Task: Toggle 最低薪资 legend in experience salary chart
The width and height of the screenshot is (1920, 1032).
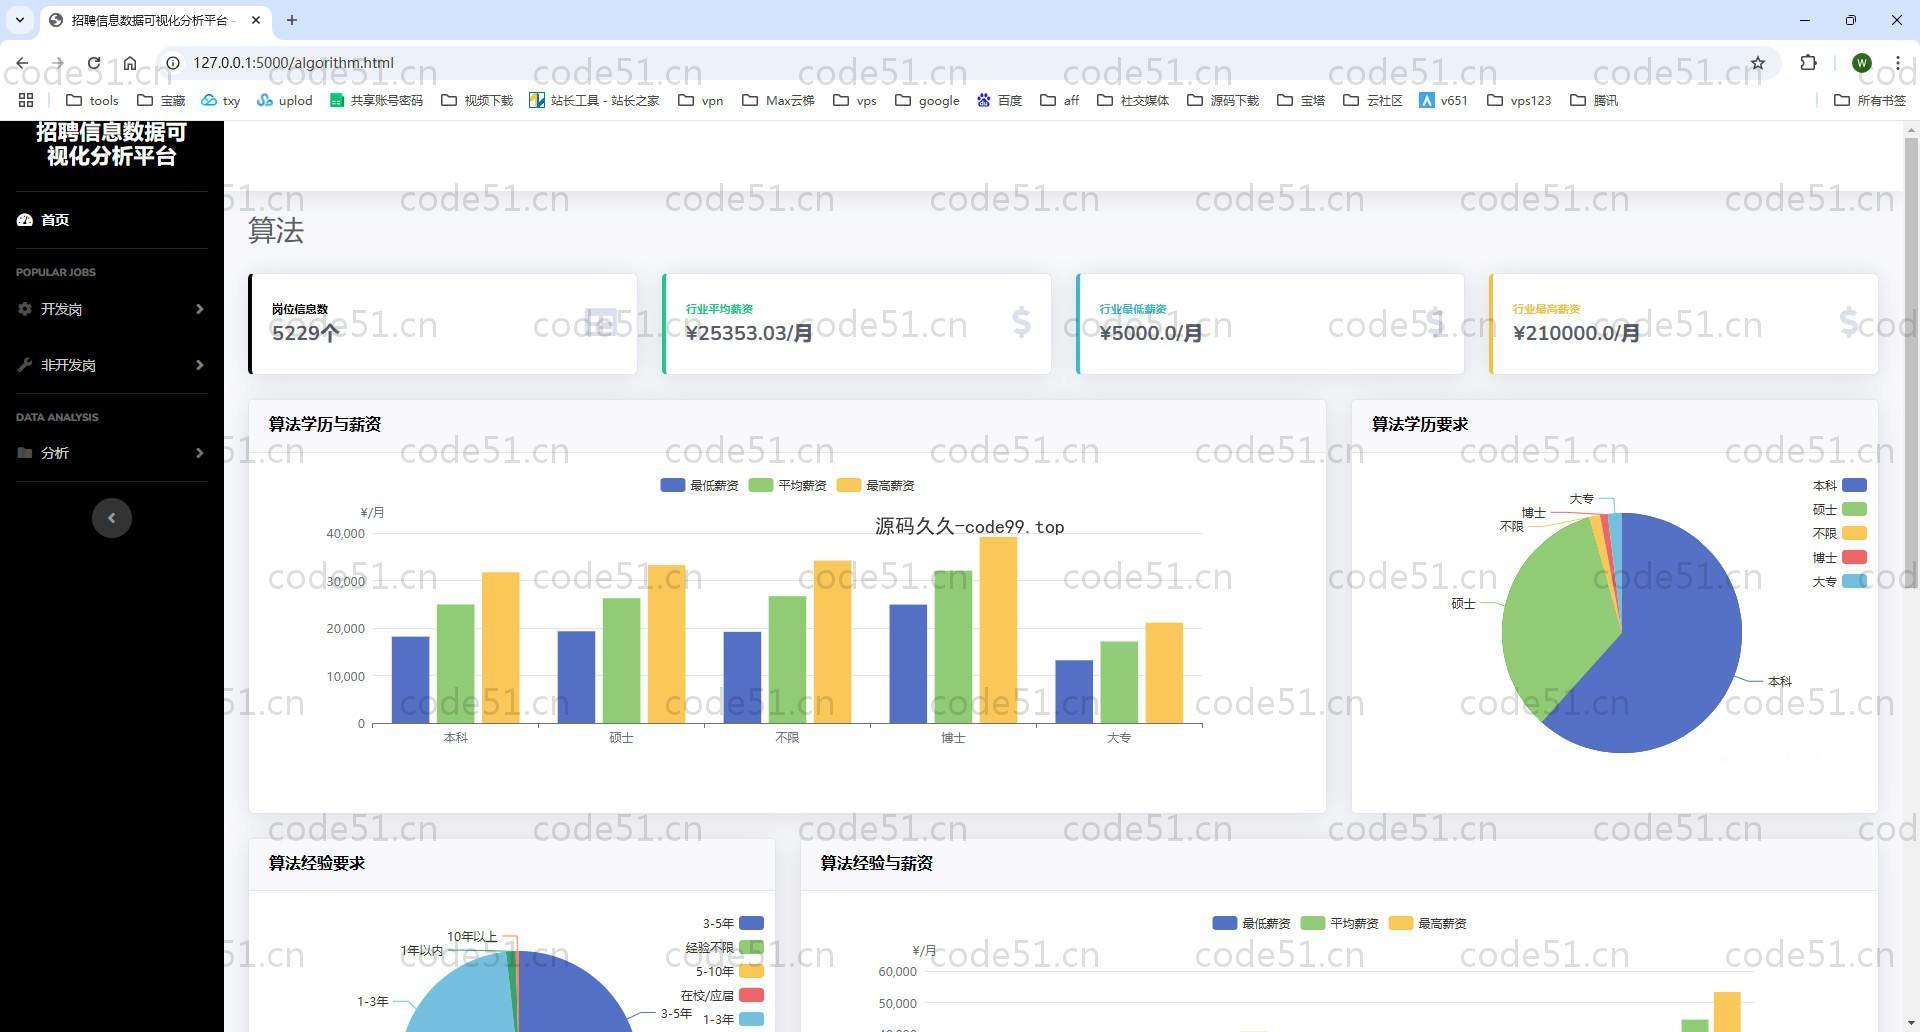Action: (x=1251, y=923)
